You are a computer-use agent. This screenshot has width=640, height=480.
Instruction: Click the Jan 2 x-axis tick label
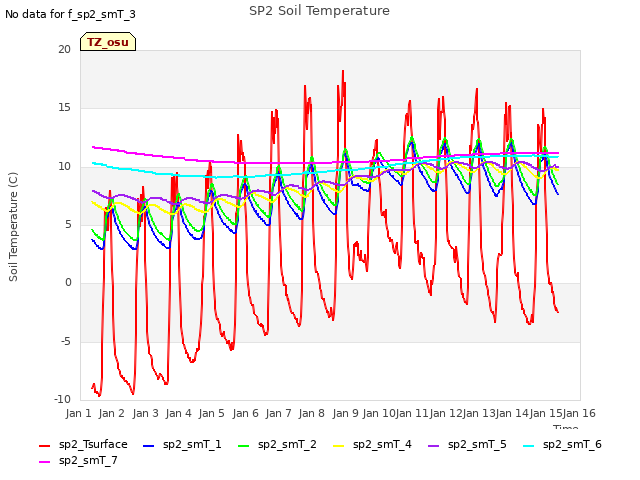pyautogui.click(x=111, y=413)
